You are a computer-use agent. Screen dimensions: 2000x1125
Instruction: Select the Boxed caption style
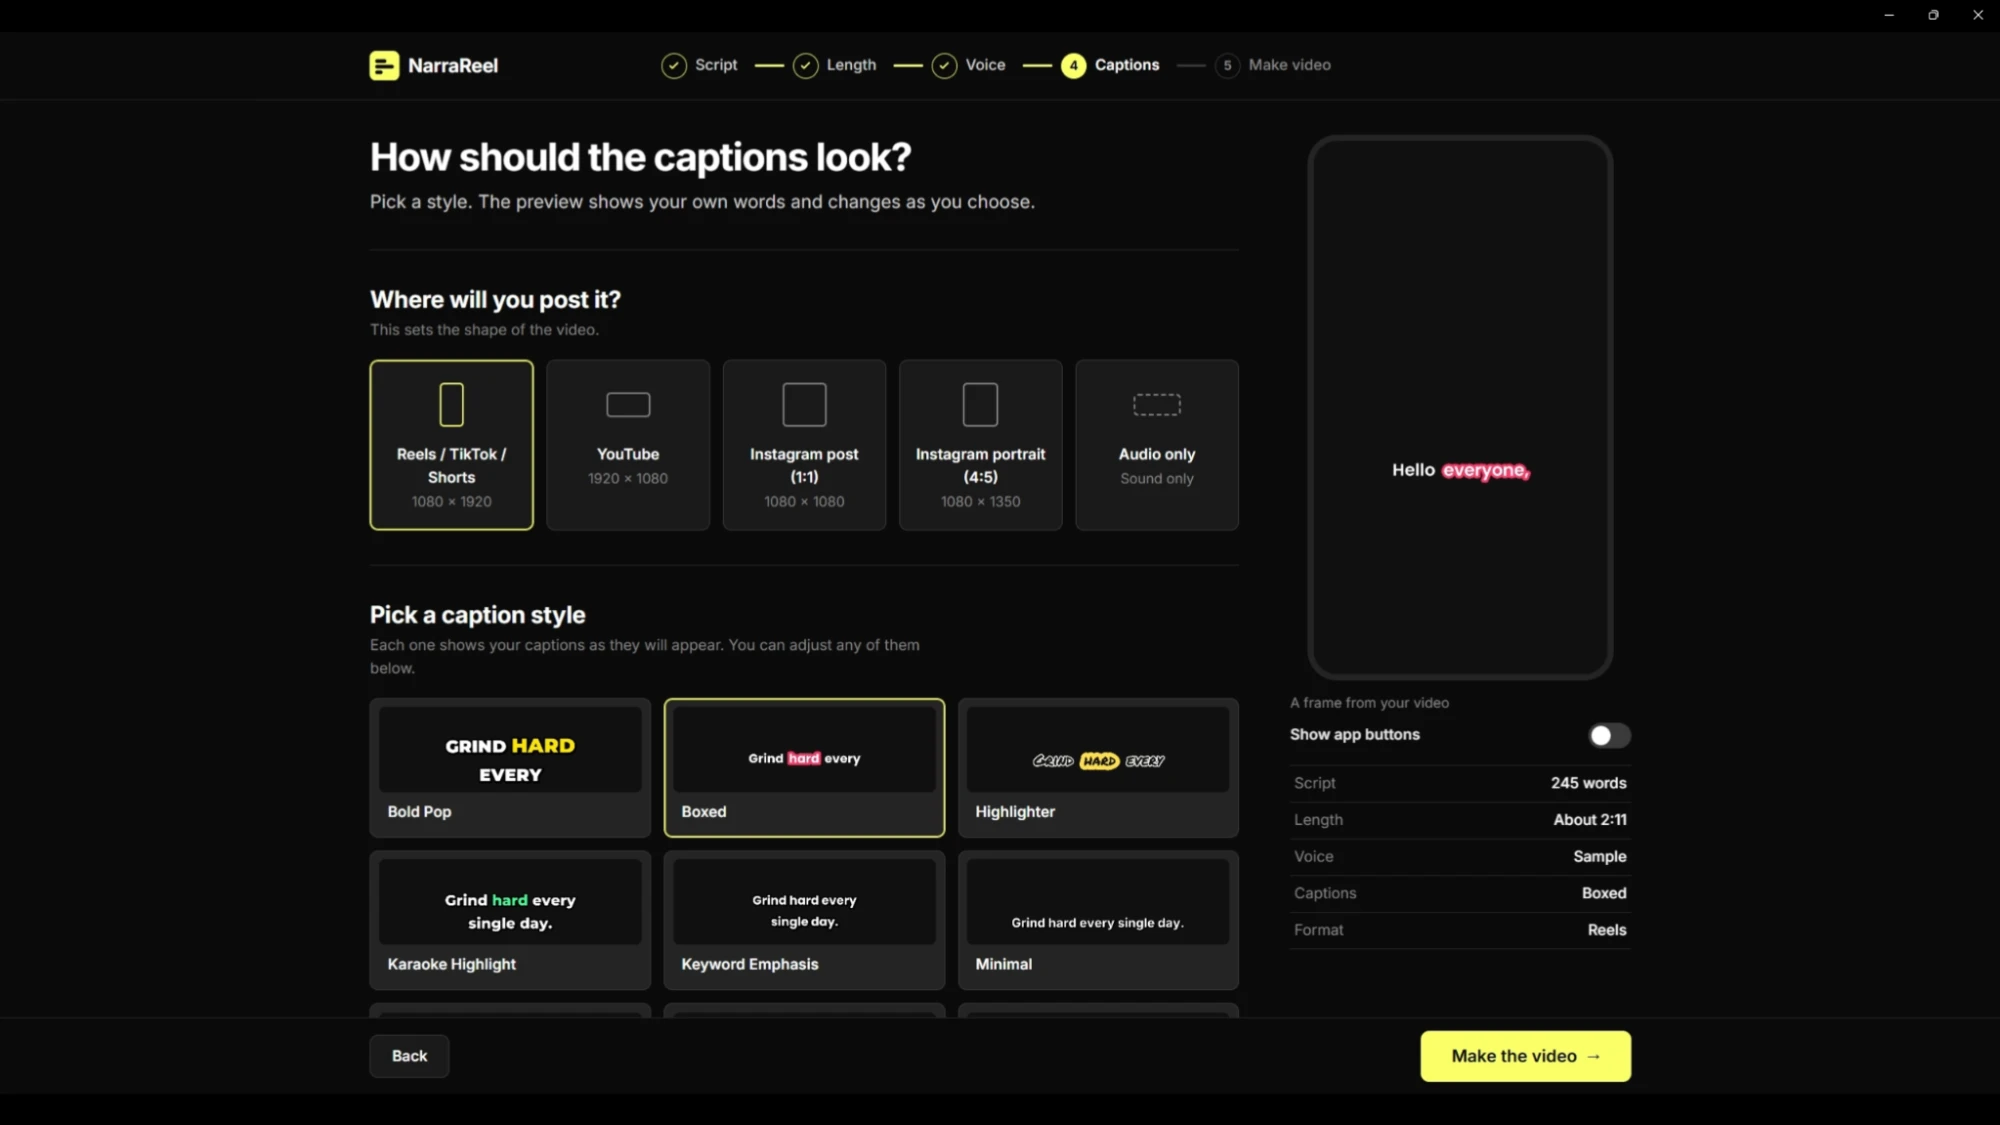(x=804, y=768)
